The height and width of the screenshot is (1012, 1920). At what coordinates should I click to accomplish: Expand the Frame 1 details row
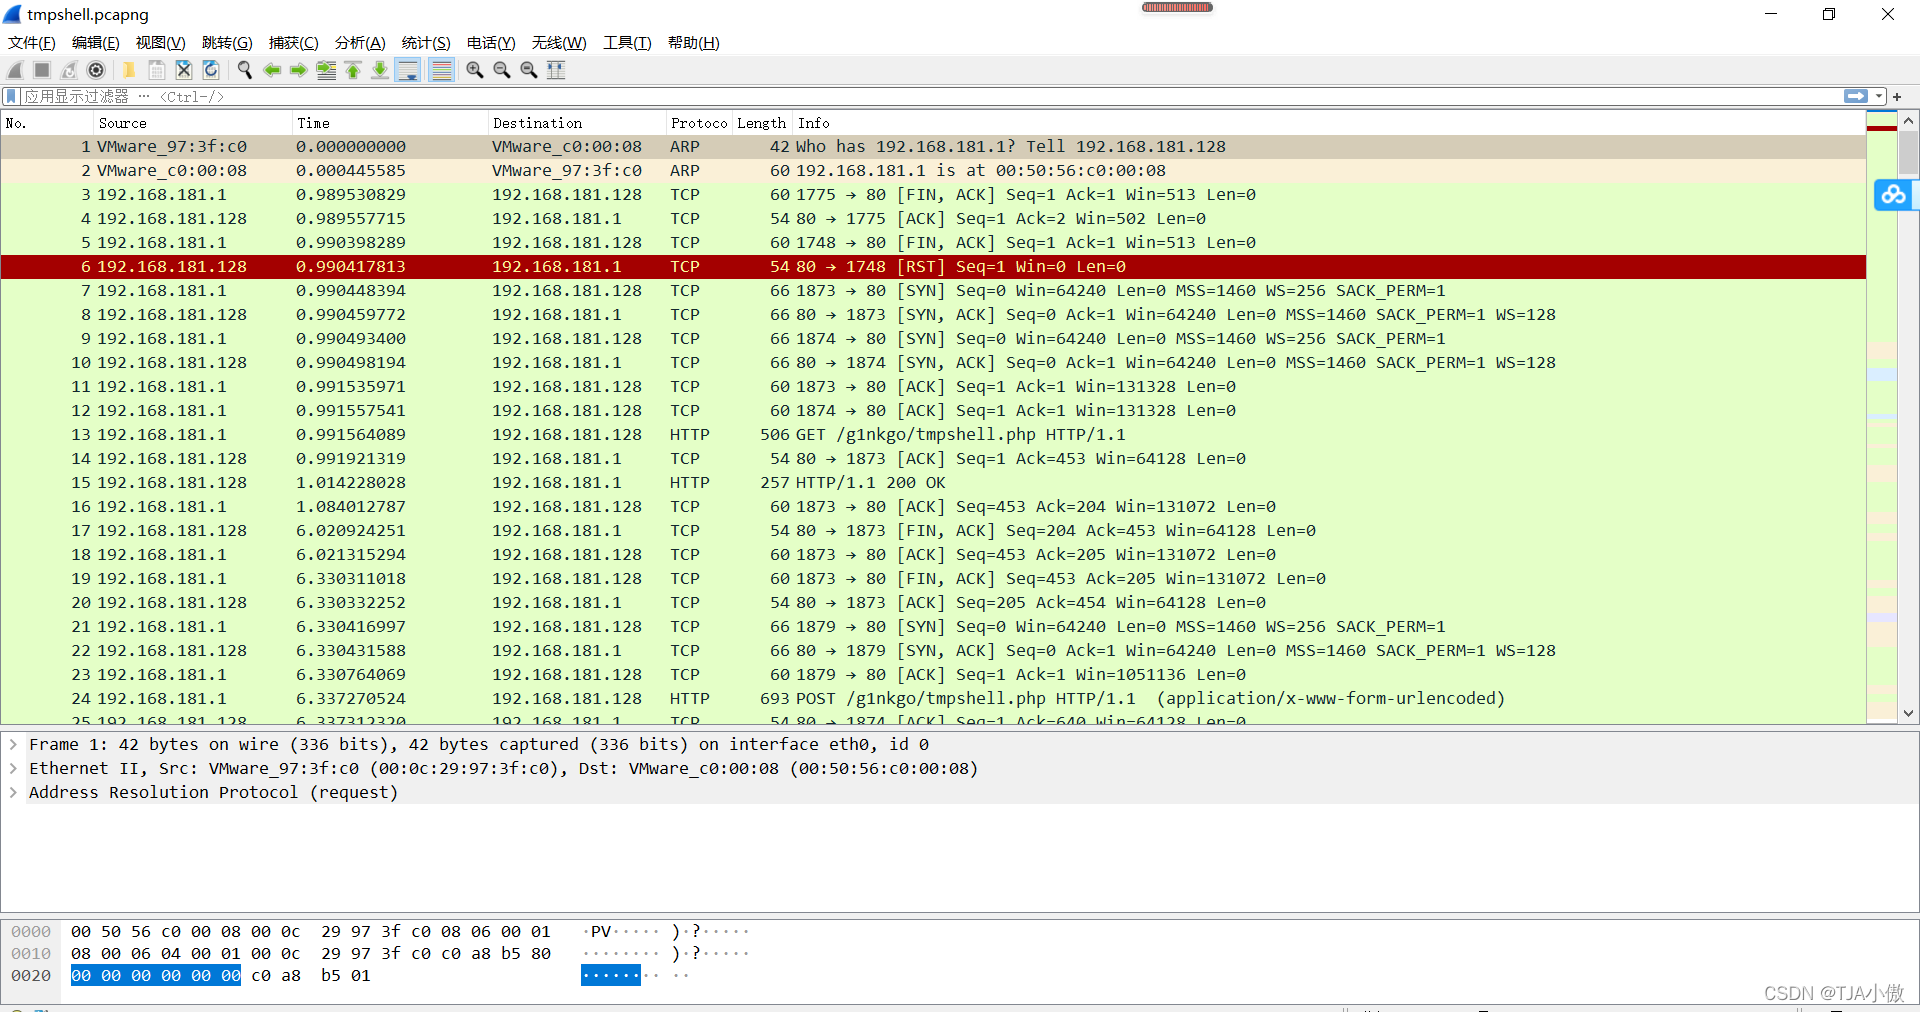(13, 744)
